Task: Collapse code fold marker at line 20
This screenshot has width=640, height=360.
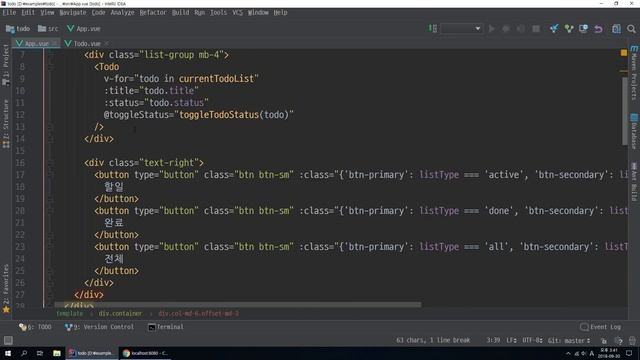Action: coord(50,211)
